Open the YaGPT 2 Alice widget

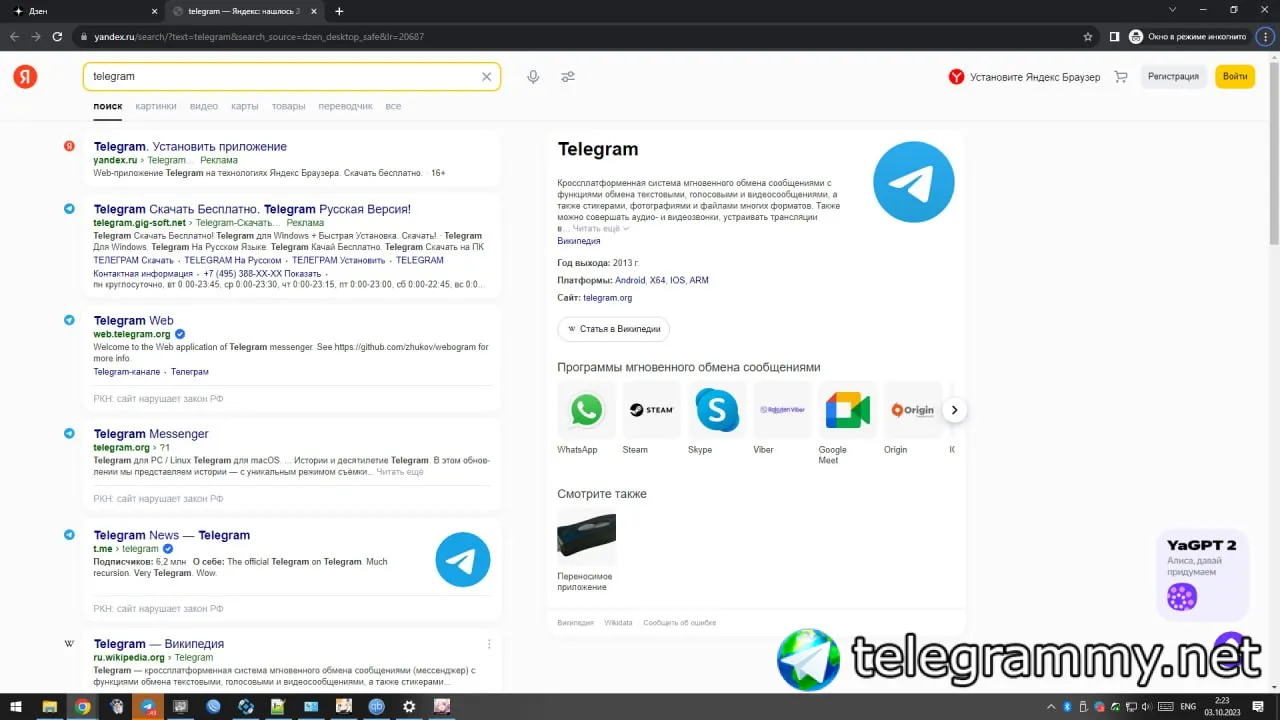pos(1202,574)
